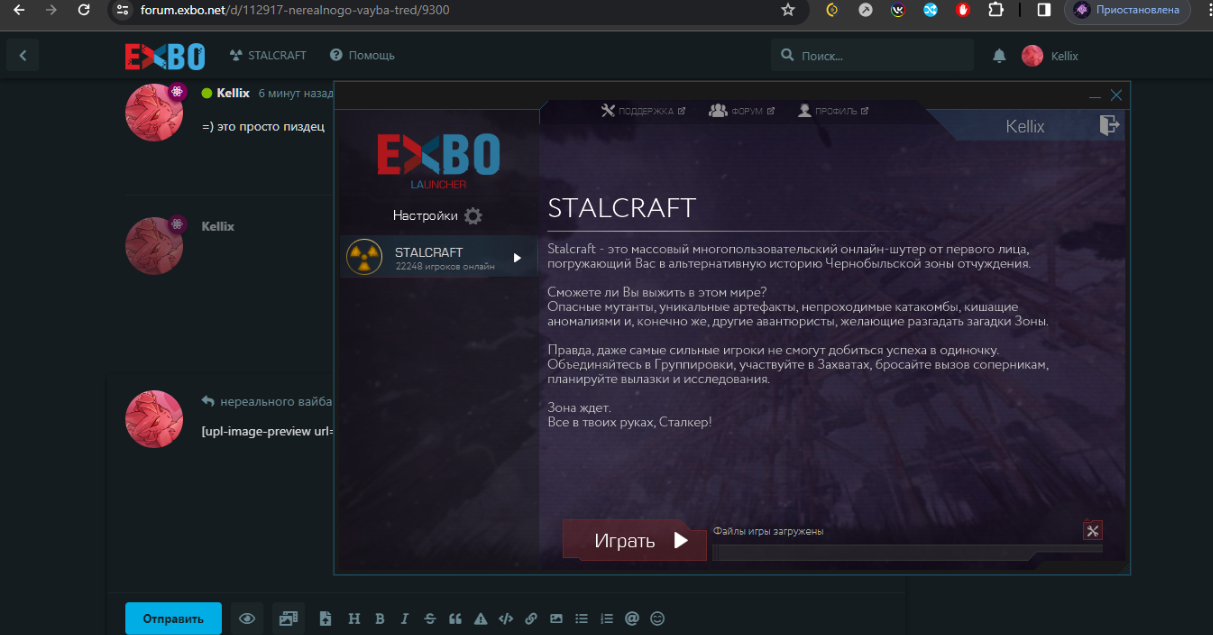This screenshot has height=635, width=1213.
Task: Open Форум link in the launcher header
Action: pos(741,111)
